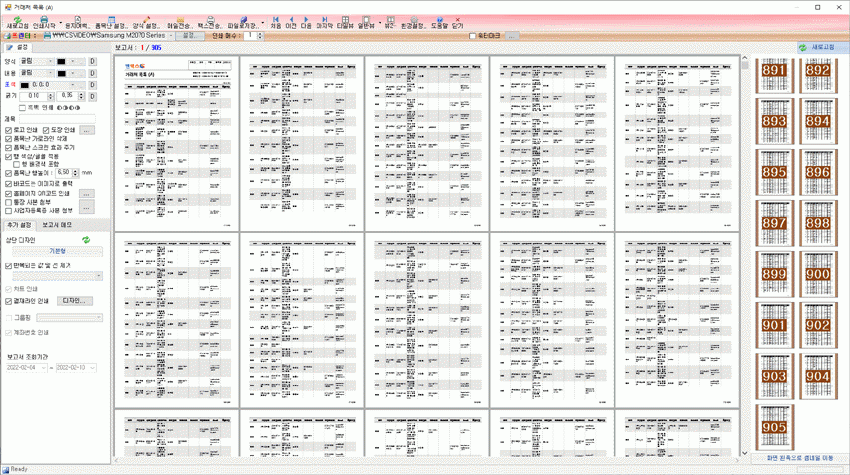Open 양식 설정 form settings
Screen dimensions: 850x475
(x=146, y=23)
